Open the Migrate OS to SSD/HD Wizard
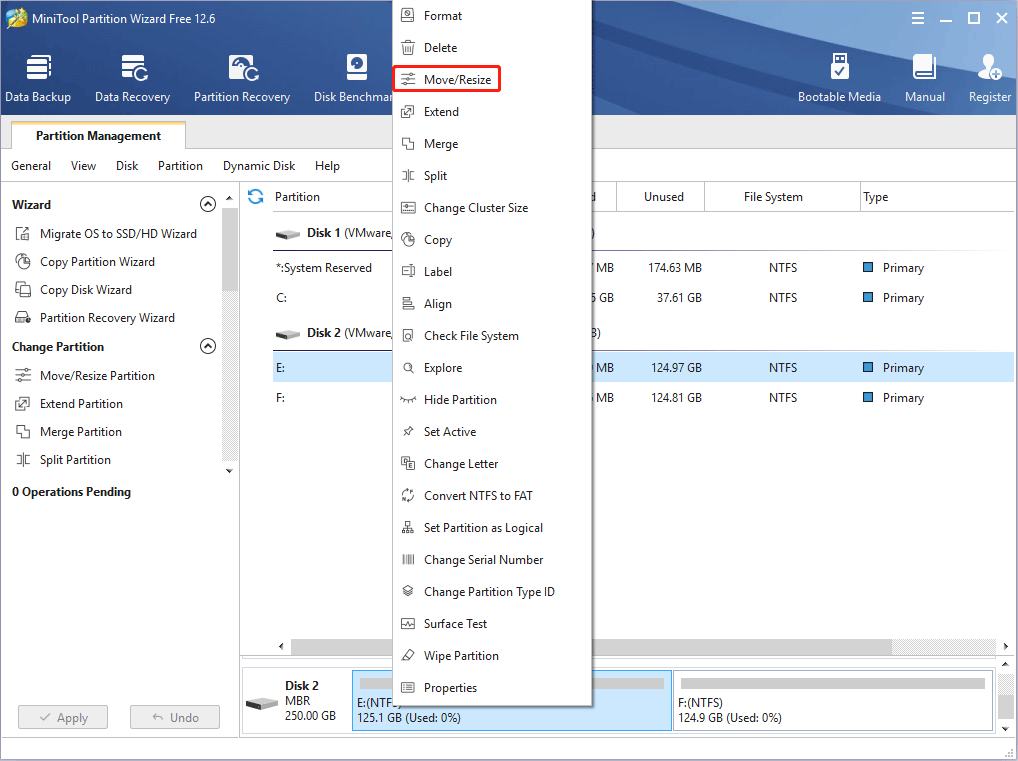Viewport: 1018px width, 761px height. click(106, 234)
